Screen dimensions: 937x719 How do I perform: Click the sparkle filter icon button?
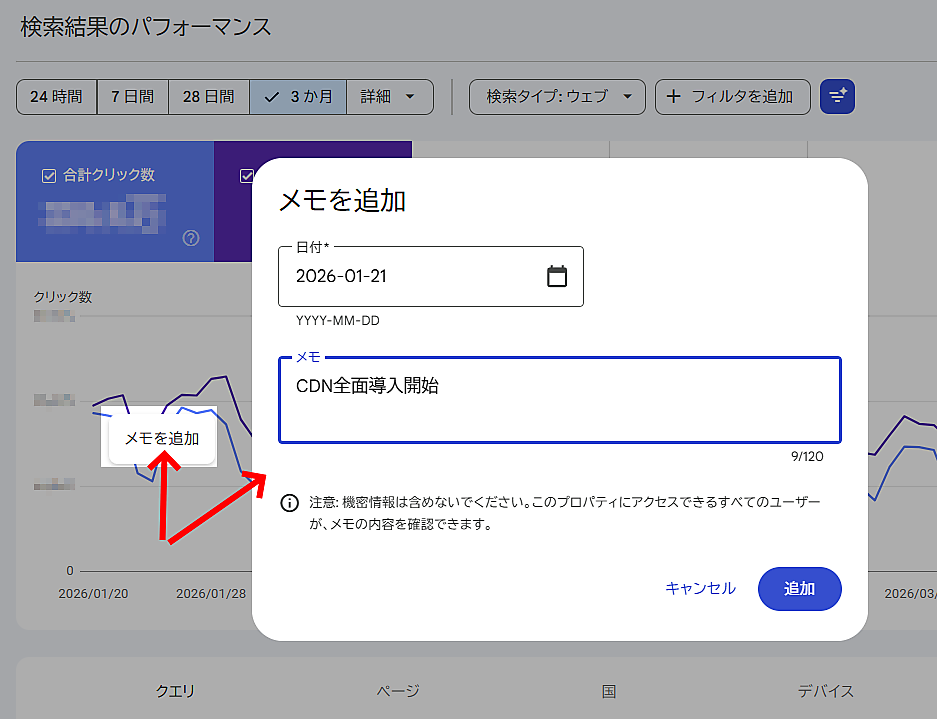(837, 96)
